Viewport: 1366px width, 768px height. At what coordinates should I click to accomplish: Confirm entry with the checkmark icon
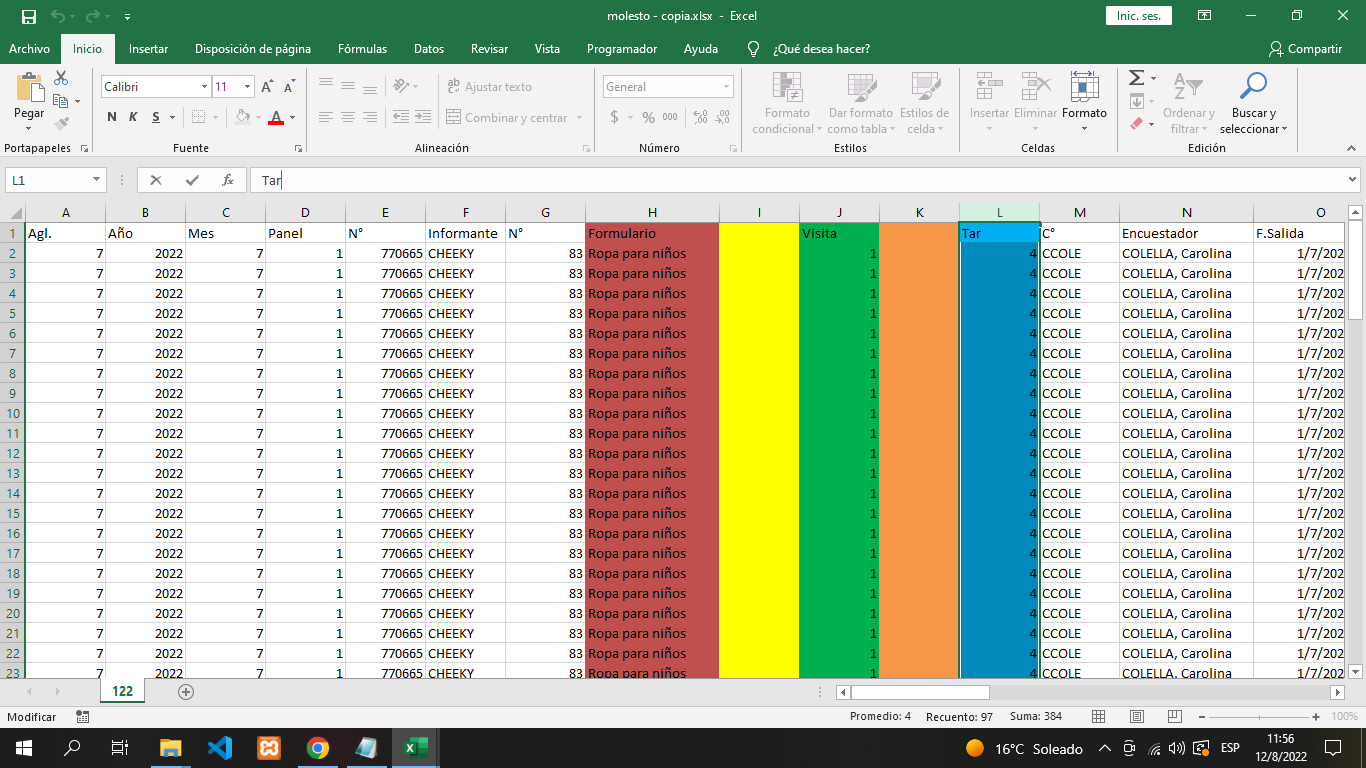[192, 180]
